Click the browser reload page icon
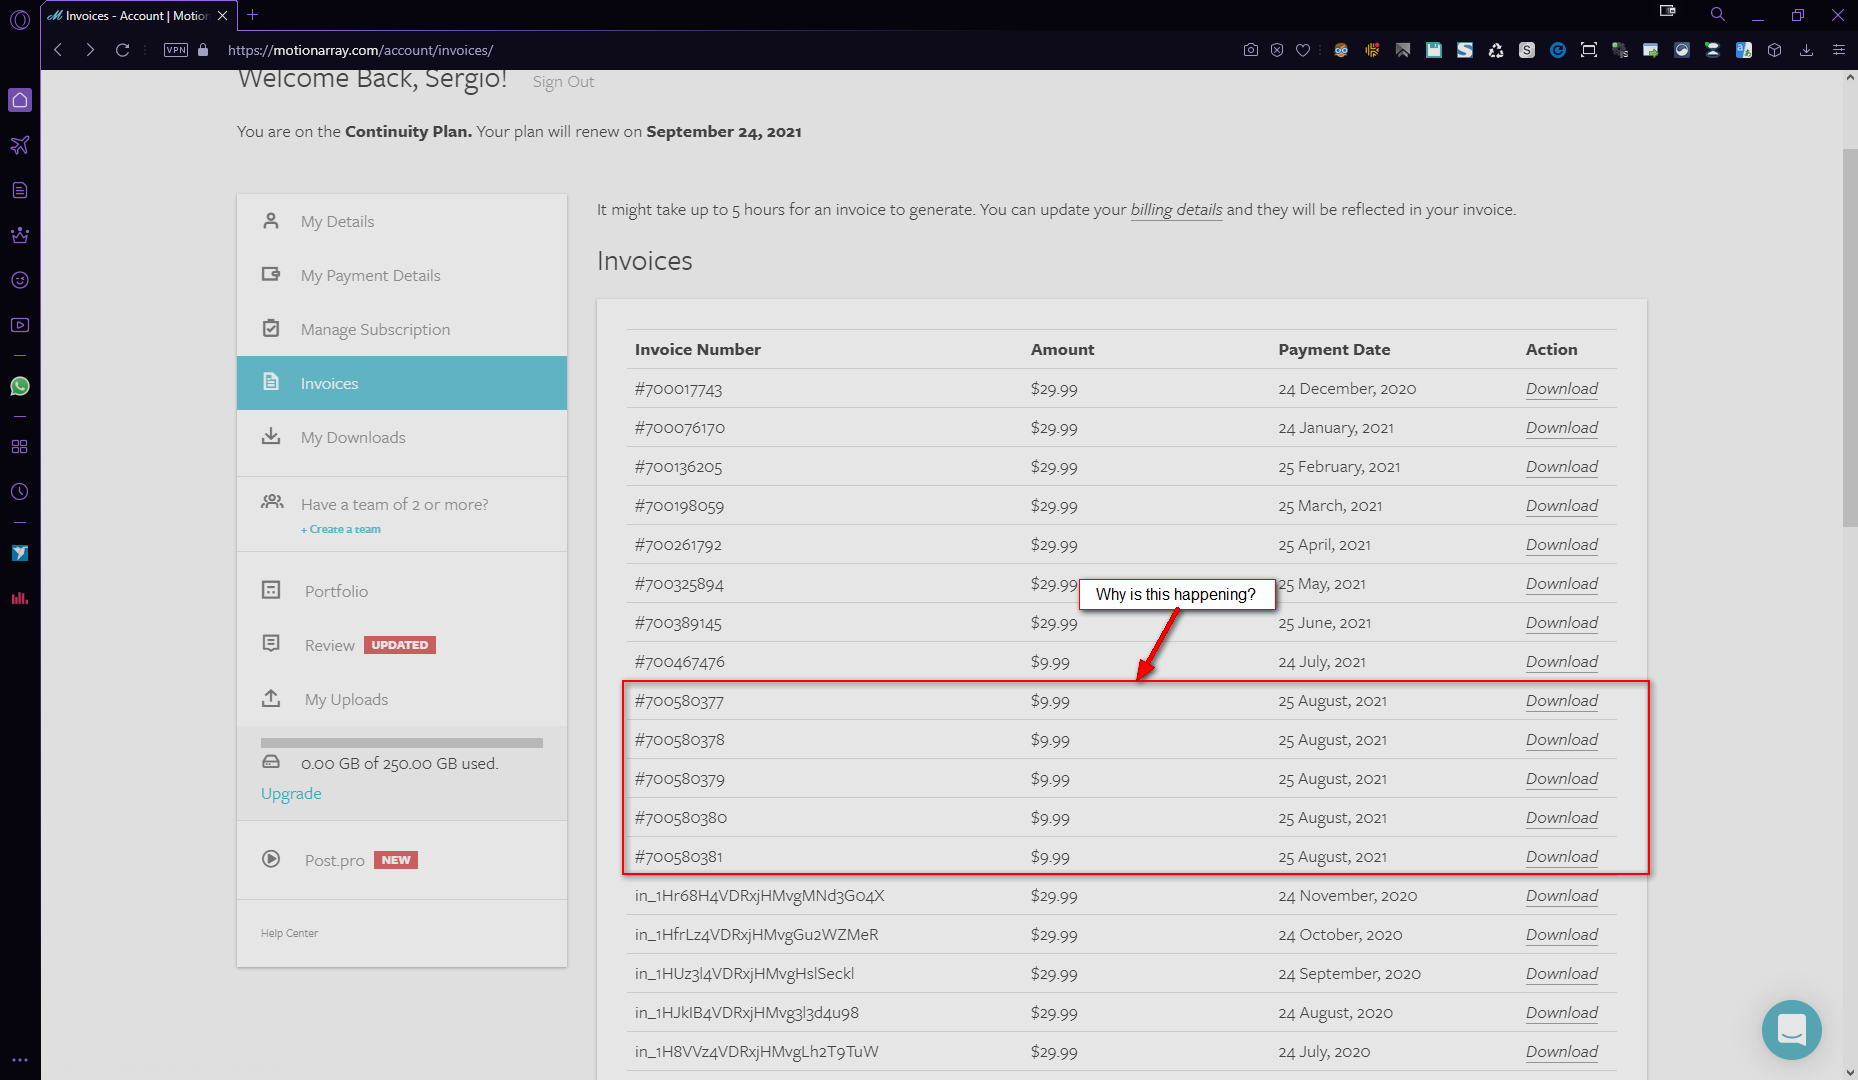The width and height of the screenshot is (1858, 1080). click(122, 50)
